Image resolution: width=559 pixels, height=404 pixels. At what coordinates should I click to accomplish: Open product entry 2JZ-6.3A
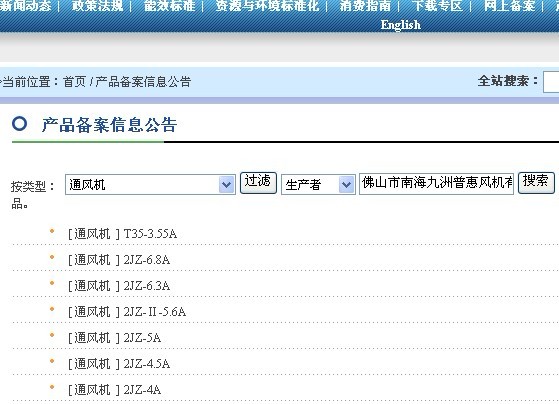coord(119,286)
